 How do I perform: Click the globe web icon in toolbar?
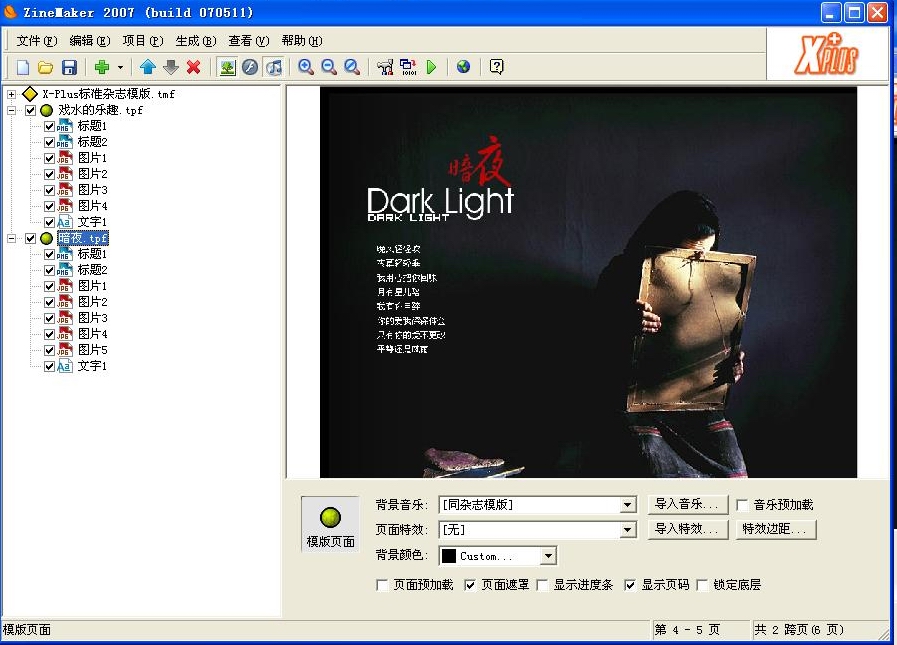click(x=463, y=68)
